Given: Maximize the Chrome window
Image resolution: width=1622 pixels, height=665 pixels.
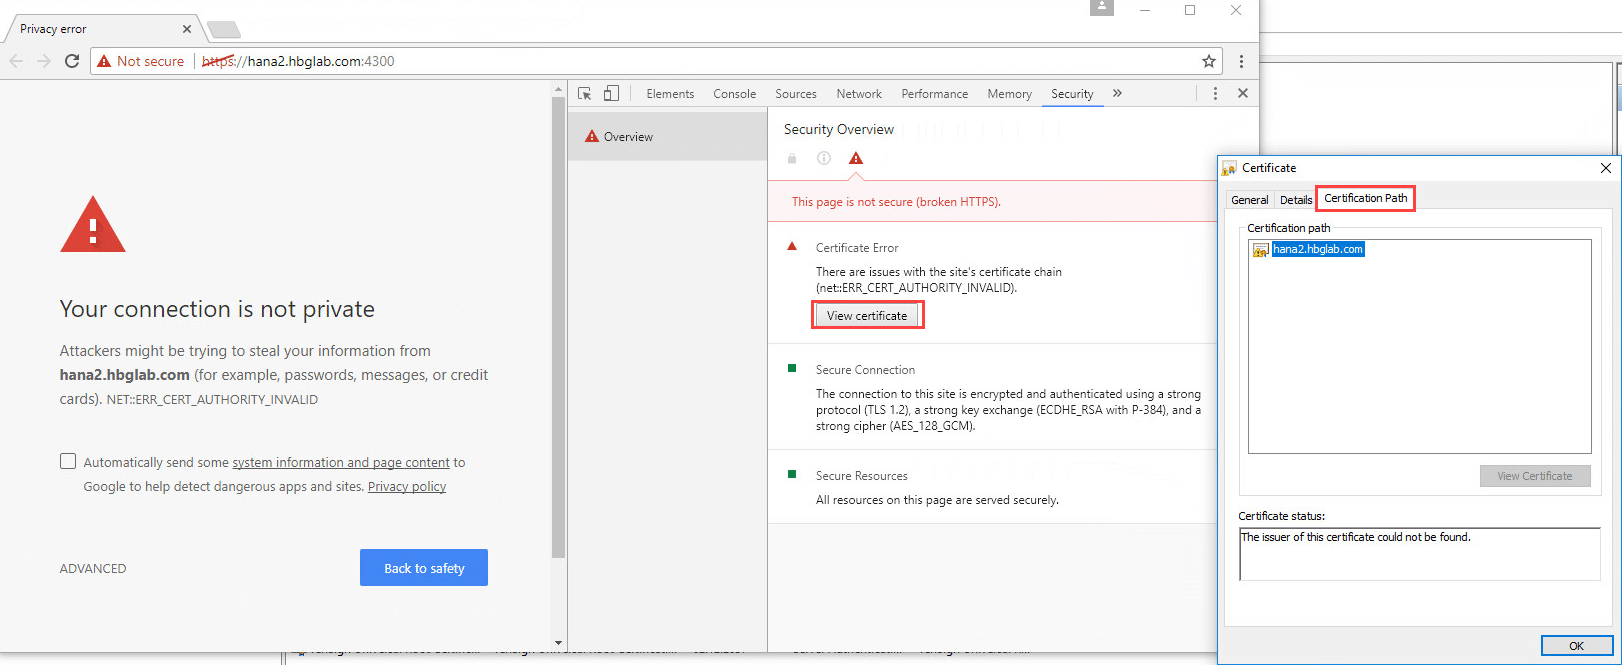Looking at the screenshot, I should click(1190, 10).
